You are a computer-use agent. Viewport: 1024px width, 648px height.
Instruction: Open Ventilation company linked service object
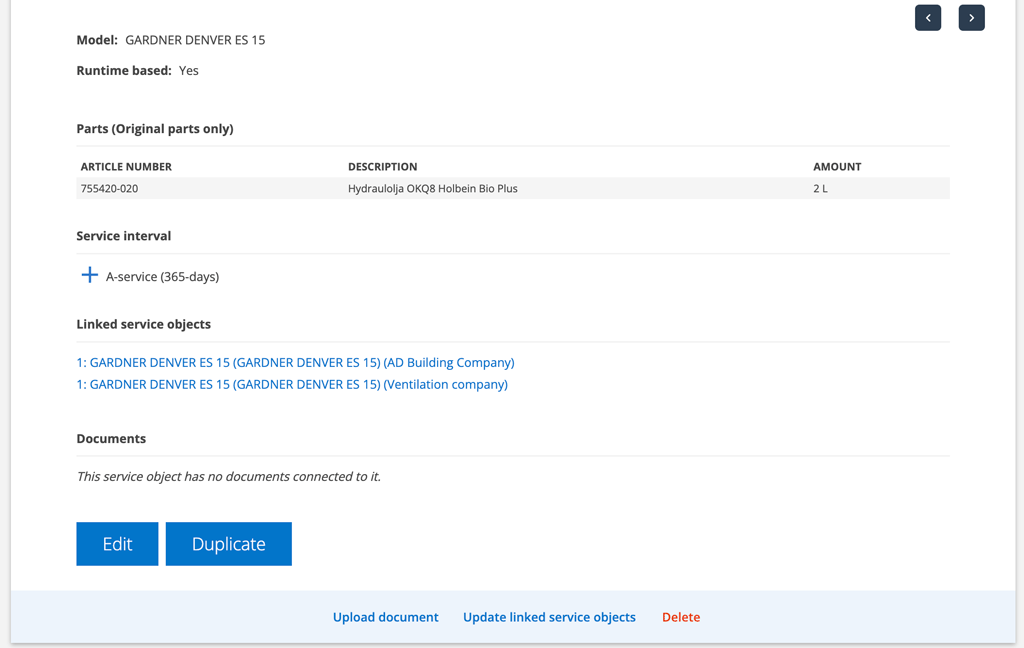coord(292,385)
